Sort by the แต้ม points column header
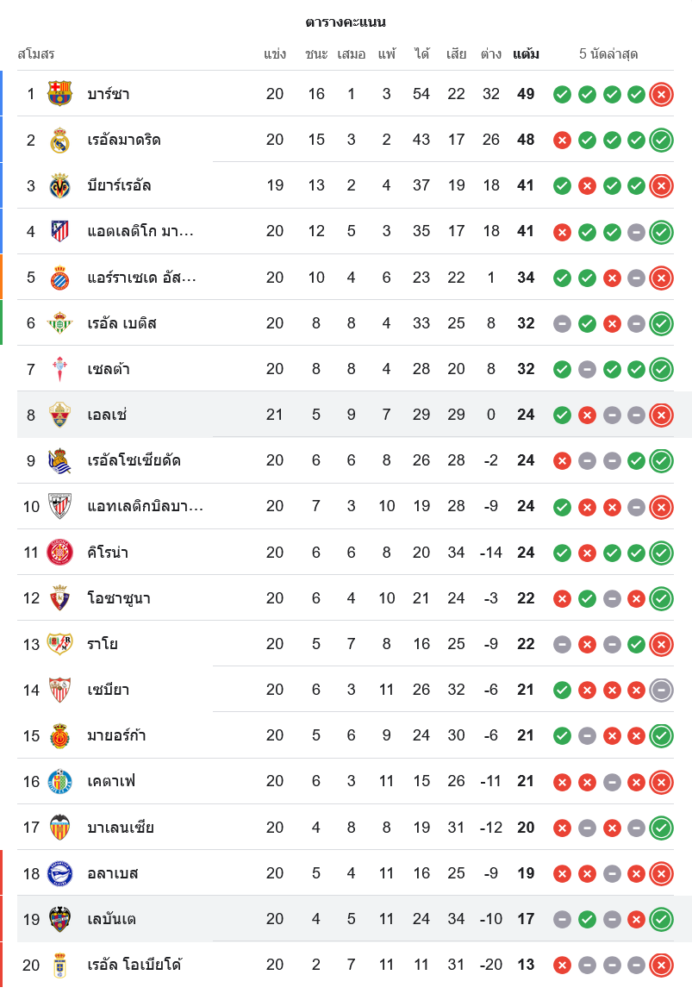This screenshot has width=692, height=1000. tap(526, 54)
